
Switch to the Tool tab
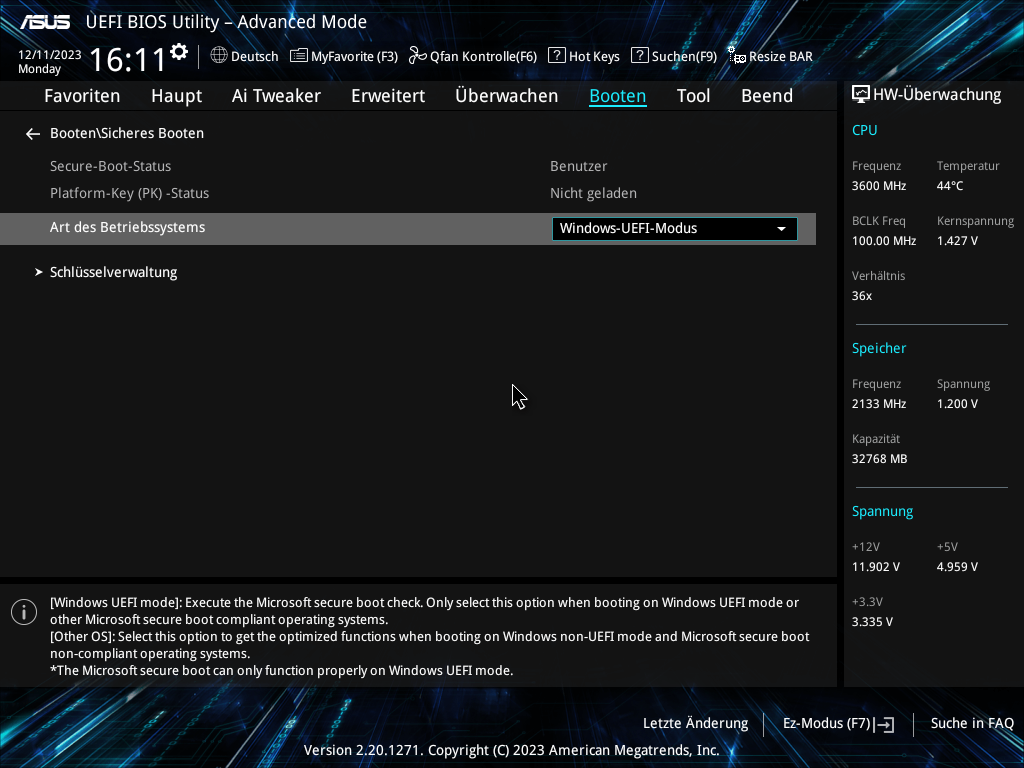tap(694, 96)
